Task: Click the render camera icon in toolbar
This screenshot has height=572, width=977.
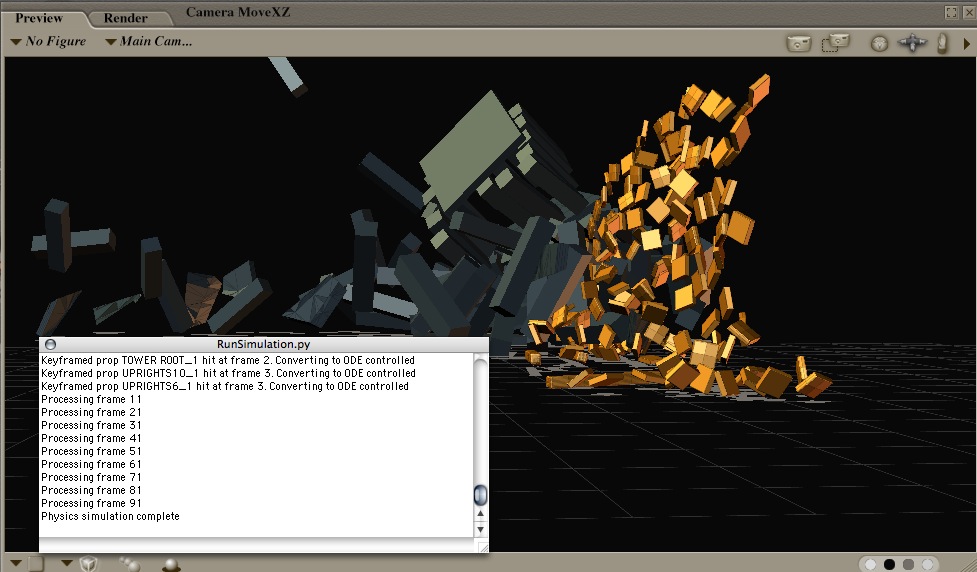Action: point(799,44)
